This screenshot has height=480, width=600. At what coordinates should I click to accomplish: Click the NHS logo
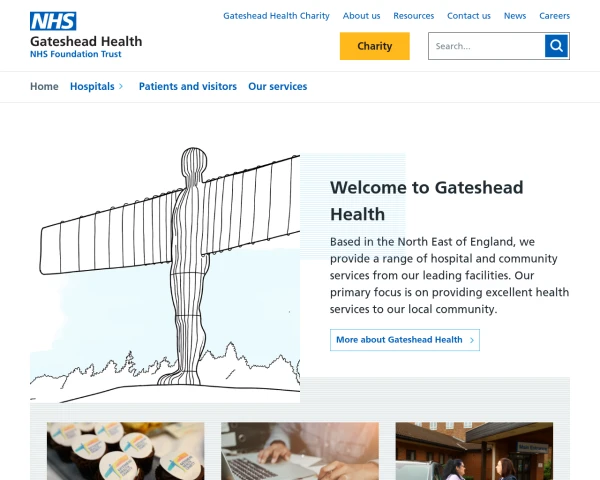(x=53, y=21)
